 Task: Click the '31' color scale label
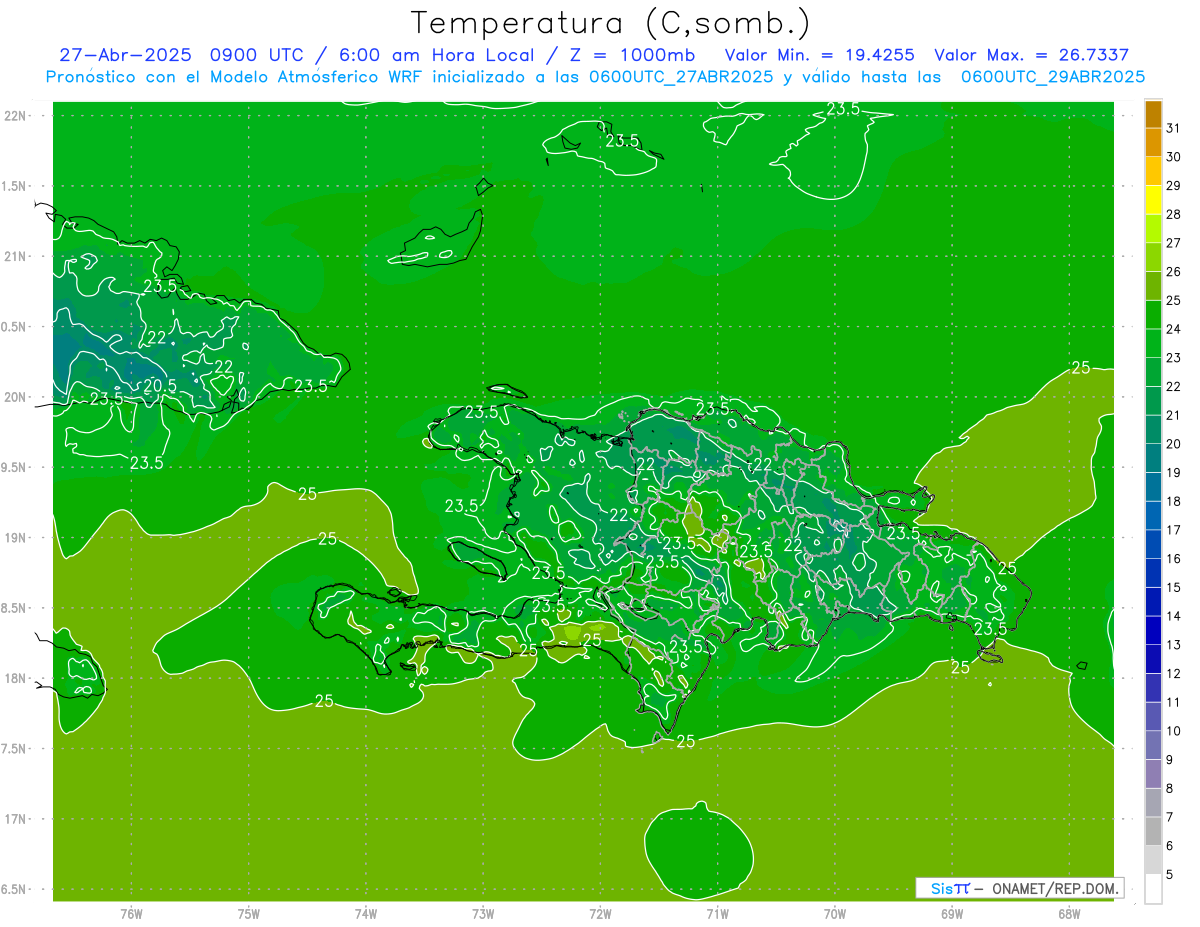[1174, 127]
